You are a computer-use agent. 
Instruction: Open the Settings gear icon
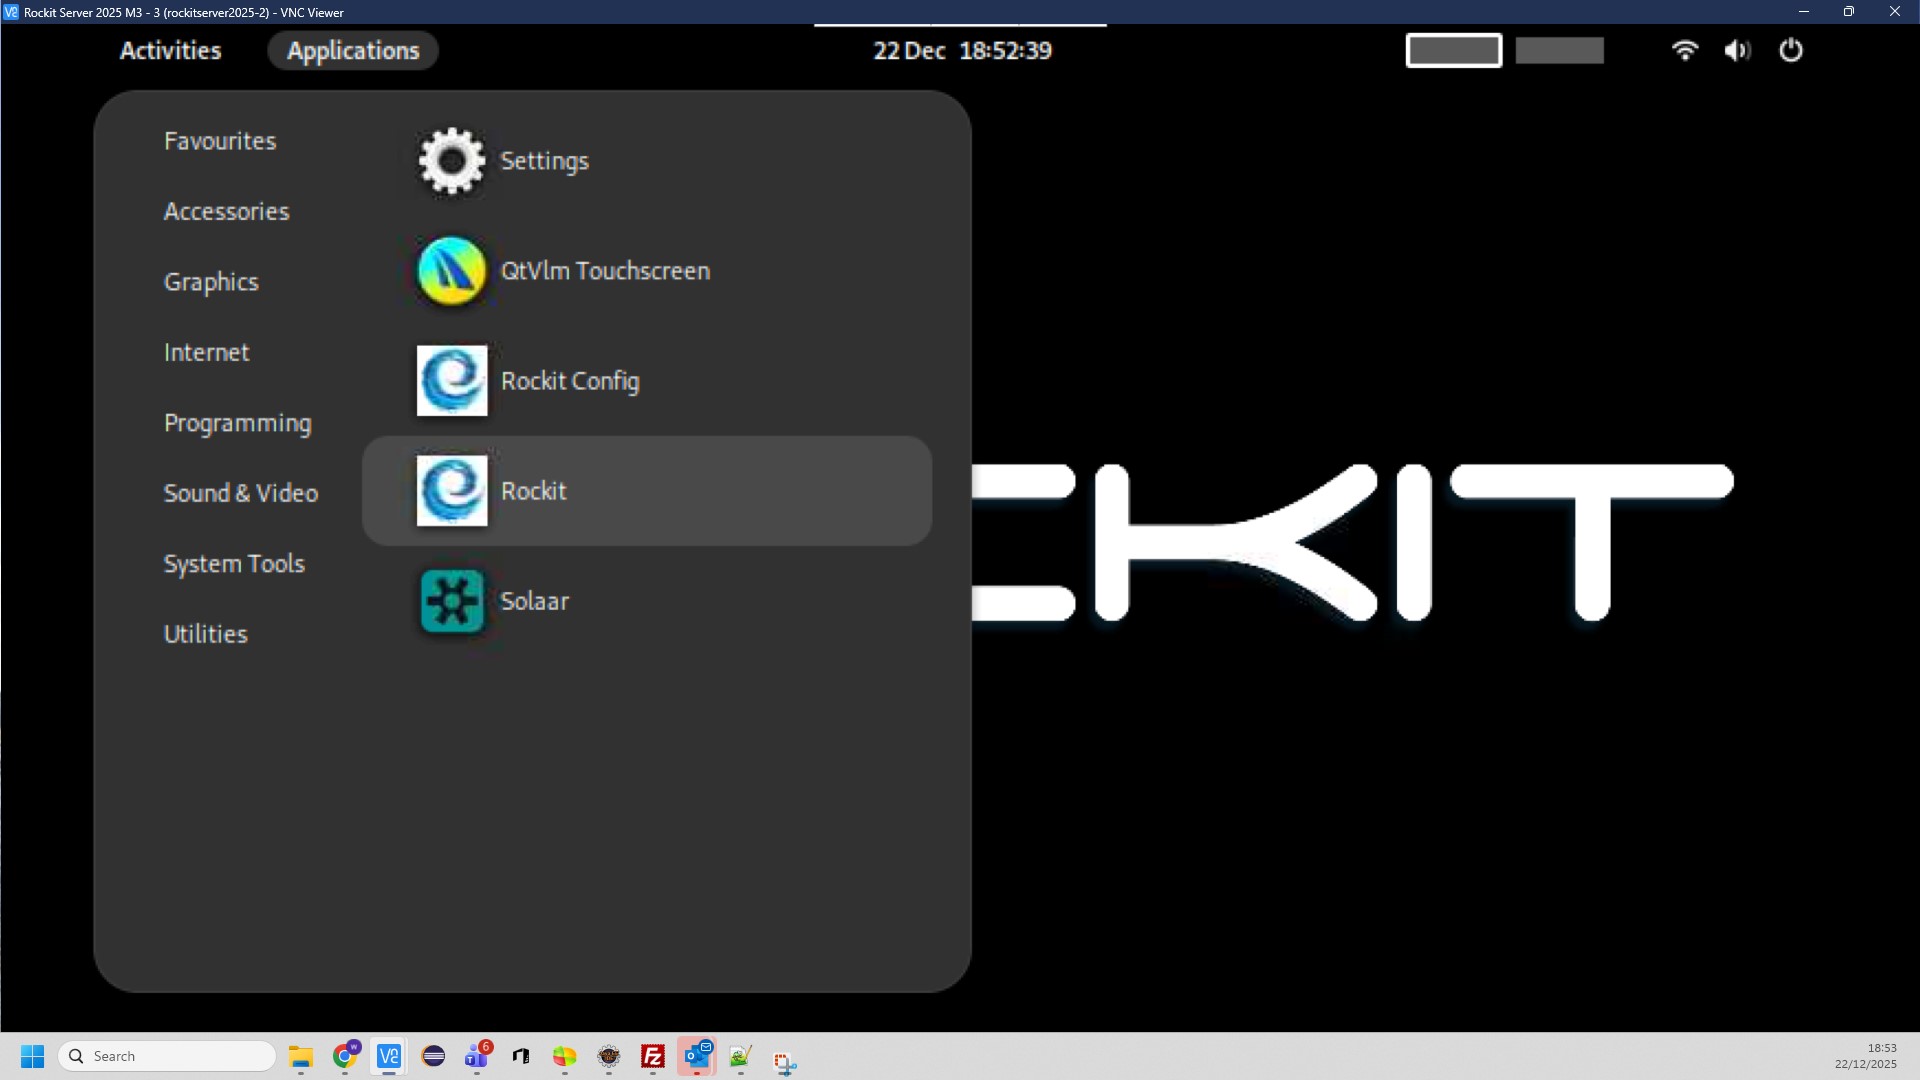(451, 161)
